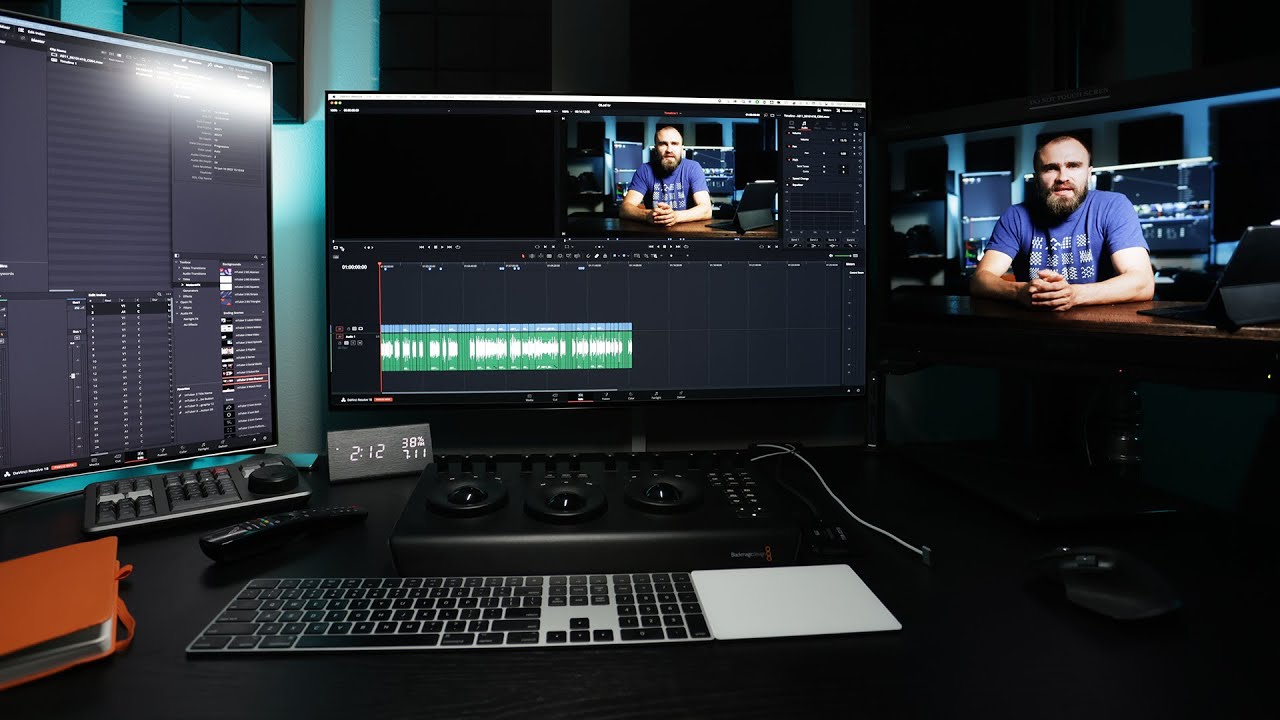Open the timeline viewer zoom percentage dropdown

pos(567,112)
